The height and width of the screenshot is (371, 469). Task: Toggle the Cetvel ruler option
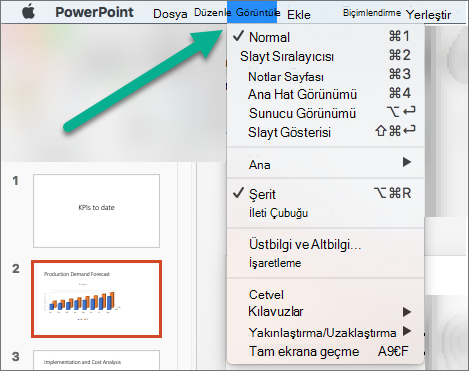[x=325, y=294]
